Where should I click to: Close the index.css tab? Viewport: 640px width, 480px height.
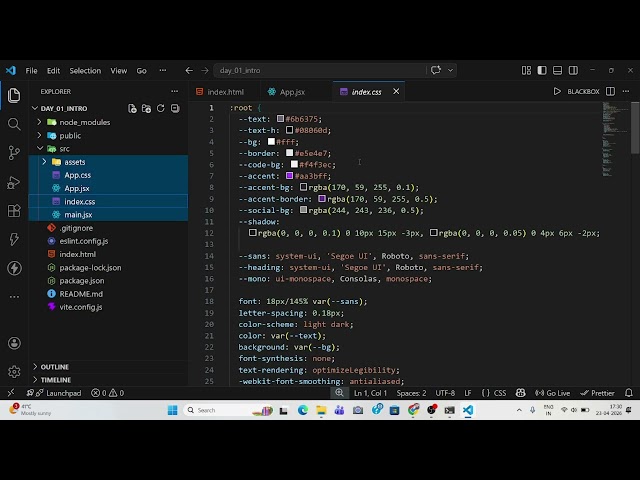pyautogui.click(x=396, y=91)
